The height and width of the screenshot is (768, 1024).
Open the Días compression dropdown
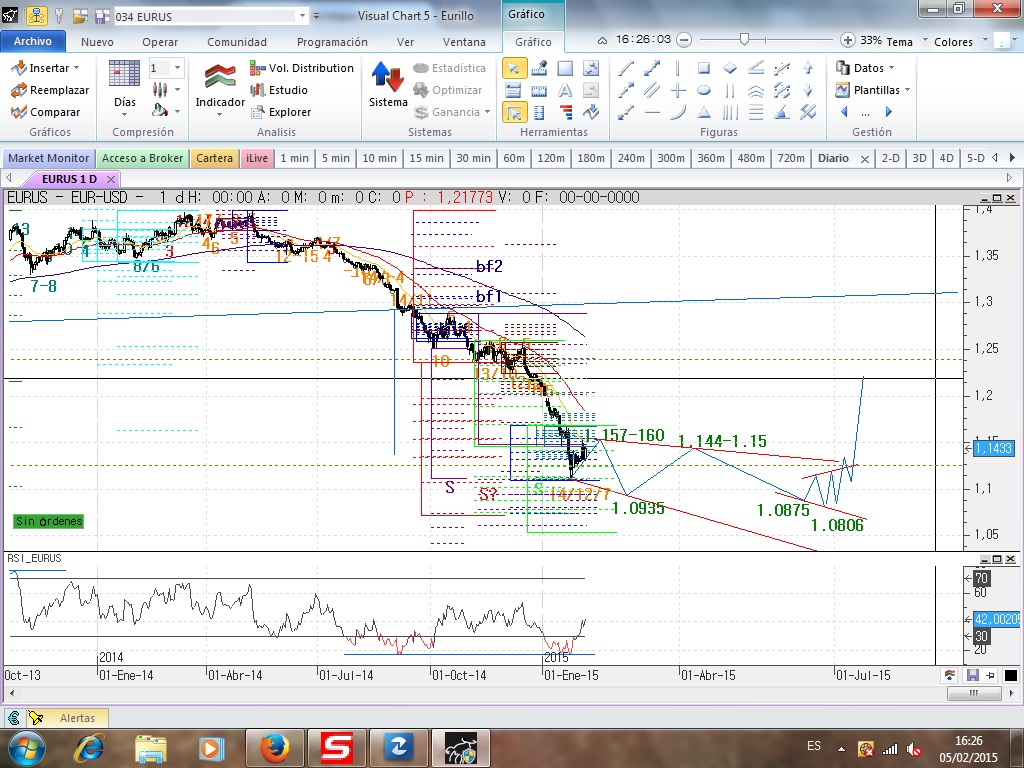click(125, 103)
